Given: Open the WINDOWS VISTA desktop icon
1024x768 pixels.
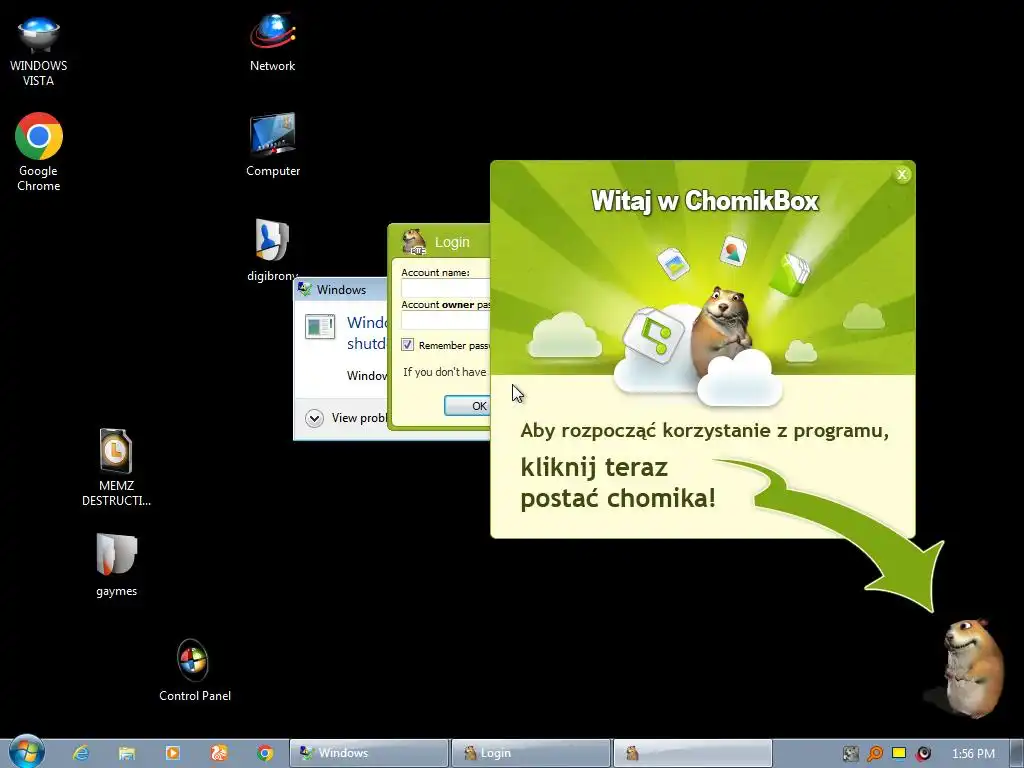Looking at the screenshot, I should (39, 51).
